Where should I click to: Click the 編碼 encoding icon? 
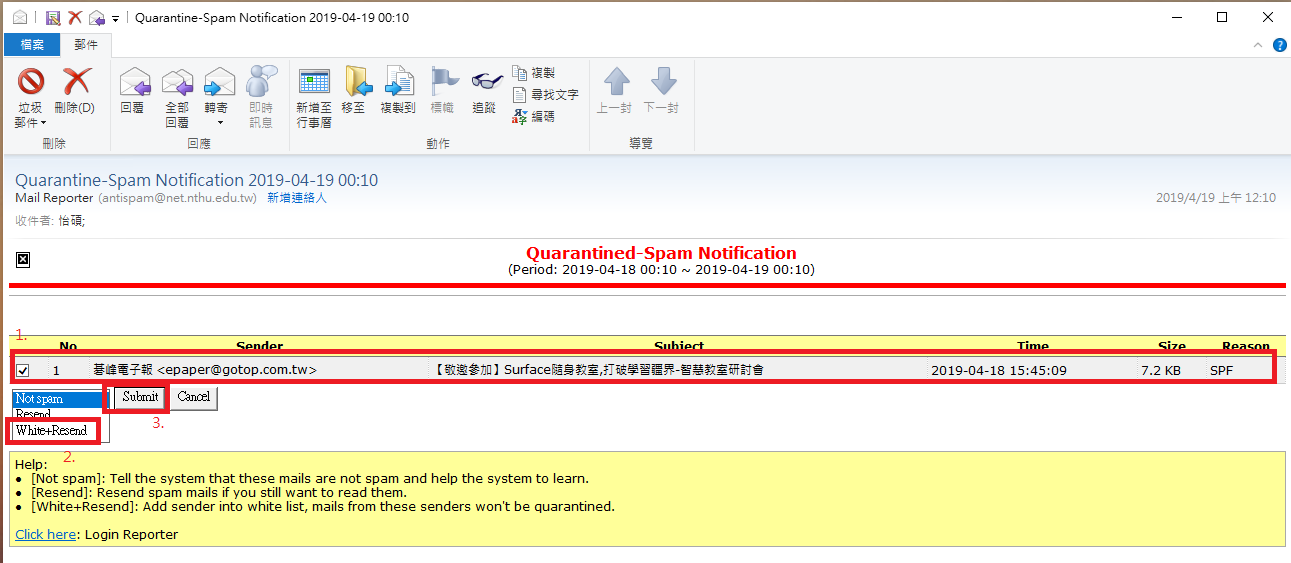click(x=520, y=117)
